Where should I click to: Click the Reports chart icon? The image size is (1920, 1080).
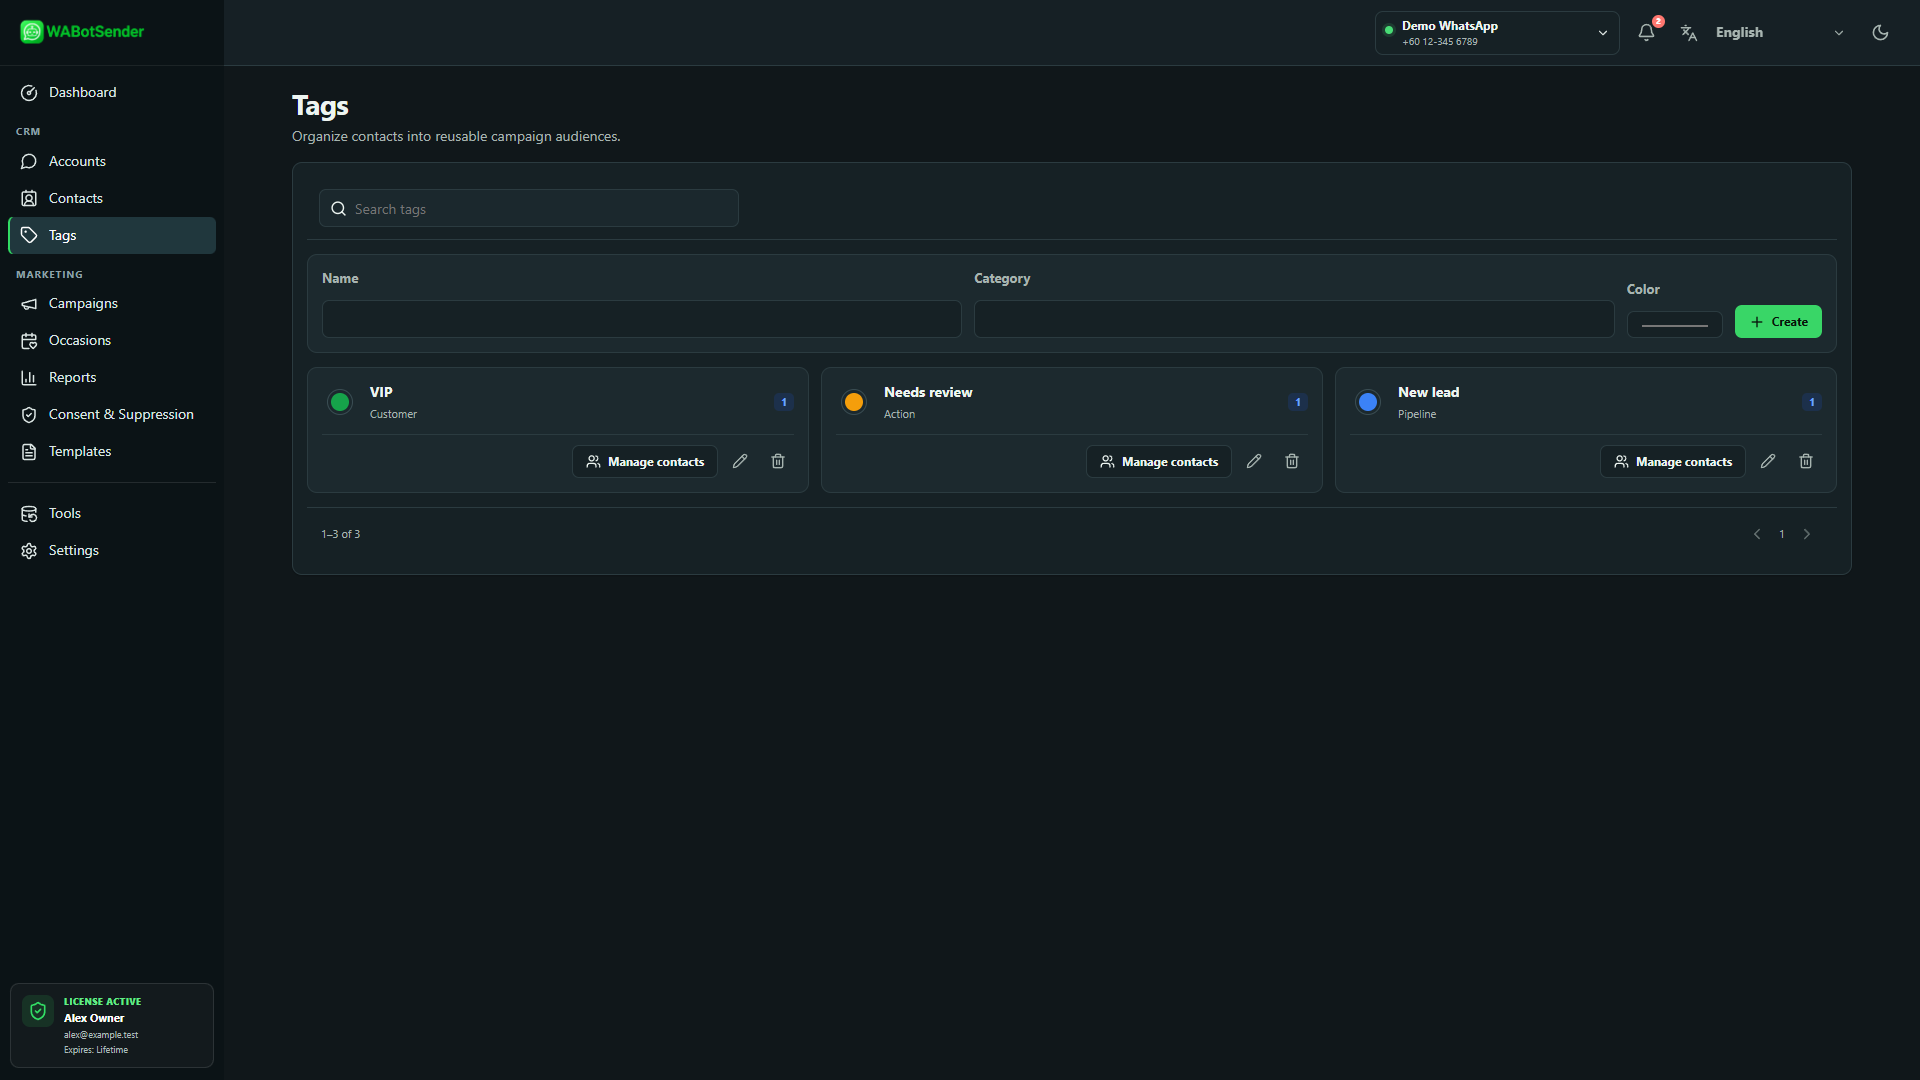[29, 377]
